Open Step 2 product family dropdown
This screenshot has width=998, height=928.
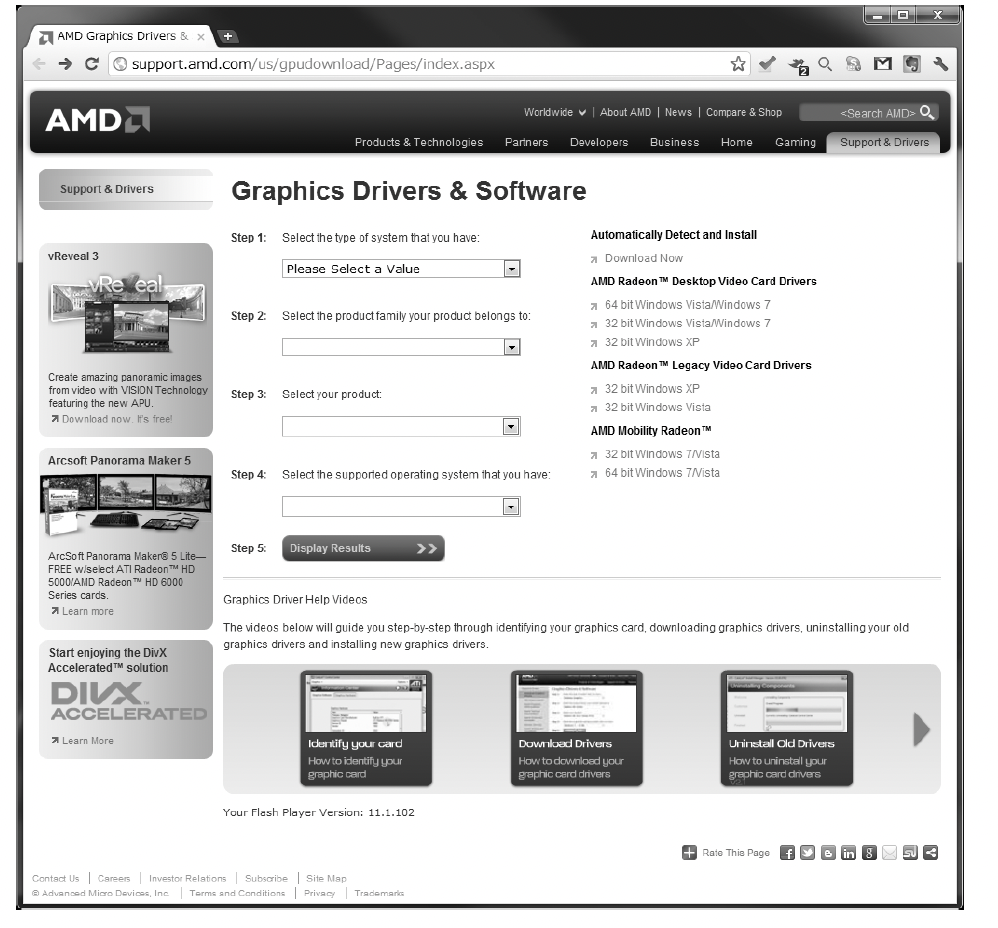(x=401, y=347)
